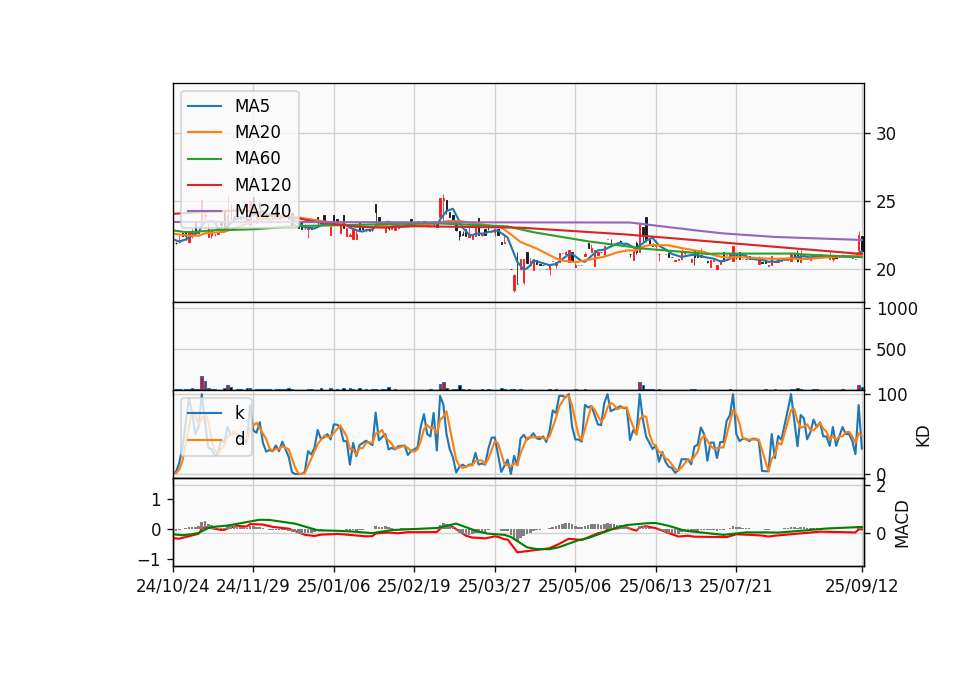This screenshot has height=690, width=960.
Task: Click the price axis value 30
Action: pos(886,134)
